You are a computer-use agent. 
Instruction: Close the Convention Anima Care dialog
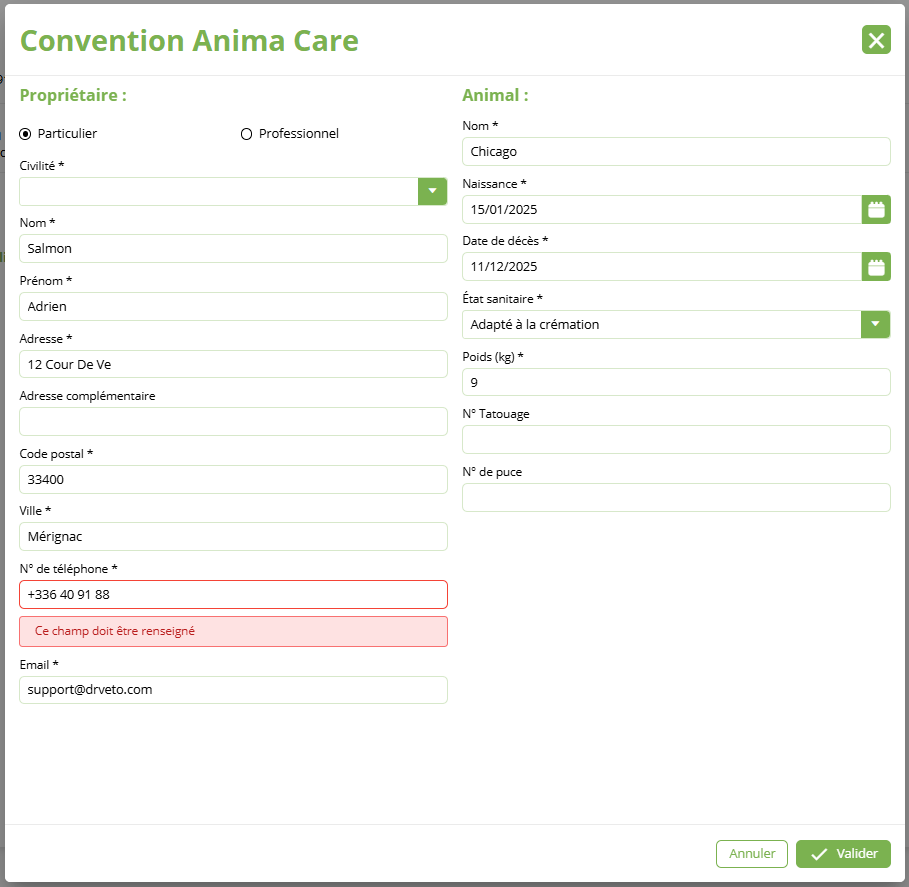pos(876,40)
